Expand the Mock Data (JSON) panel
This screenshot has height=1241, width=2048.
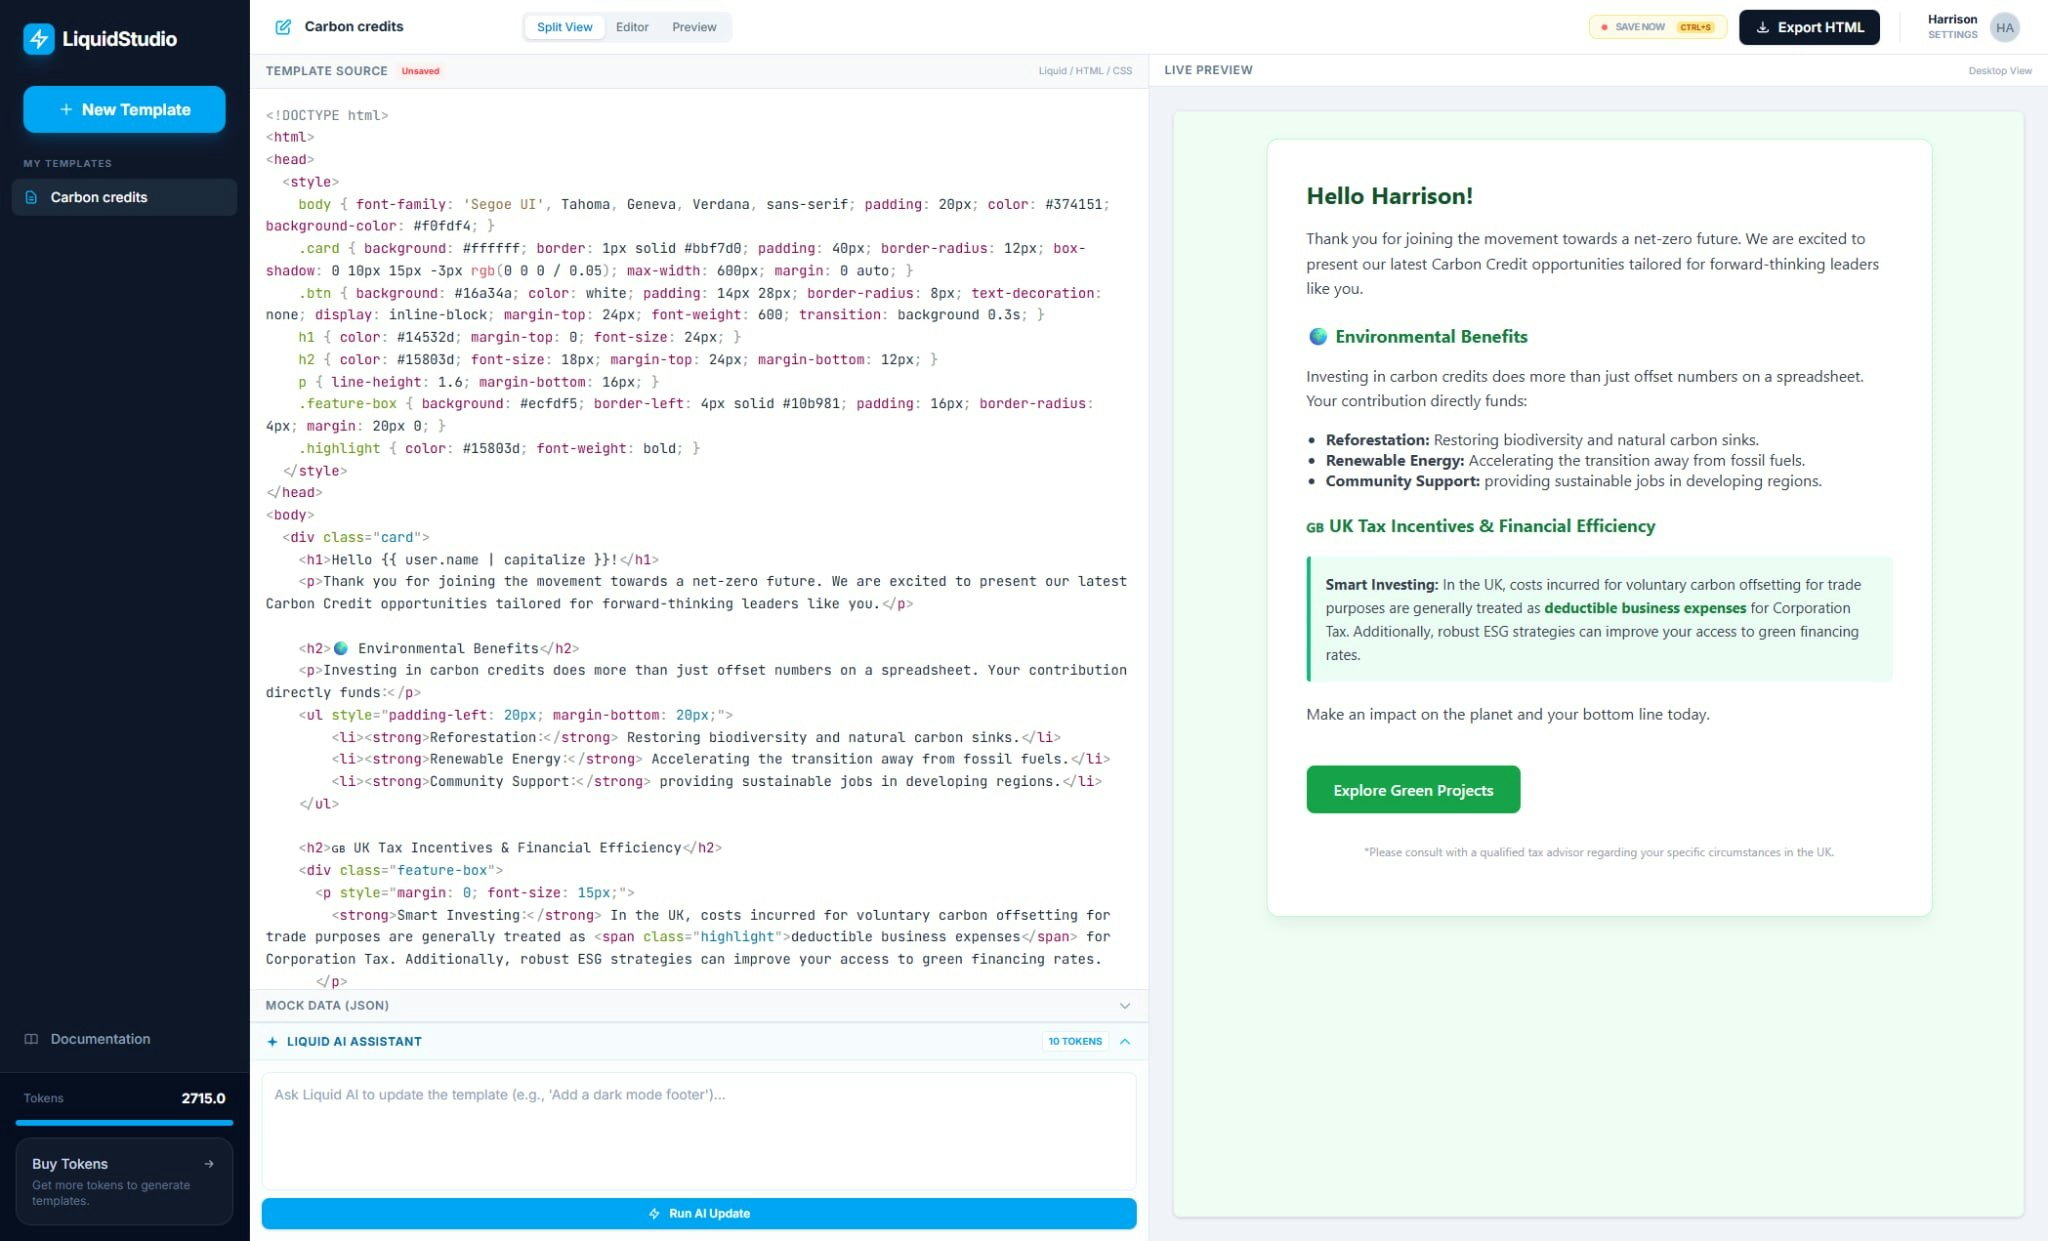coord(1124,1005)
